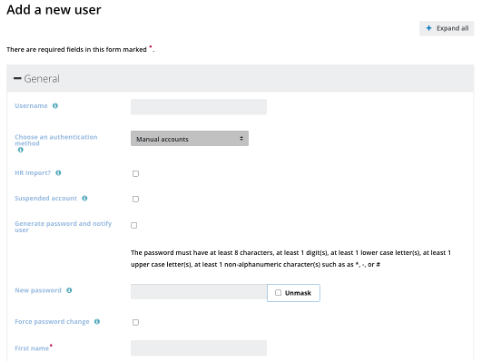Viewport: 482px width, 362px height.
Task: Enable the HR Import checkbox
Action: click(x=136, y=173)
